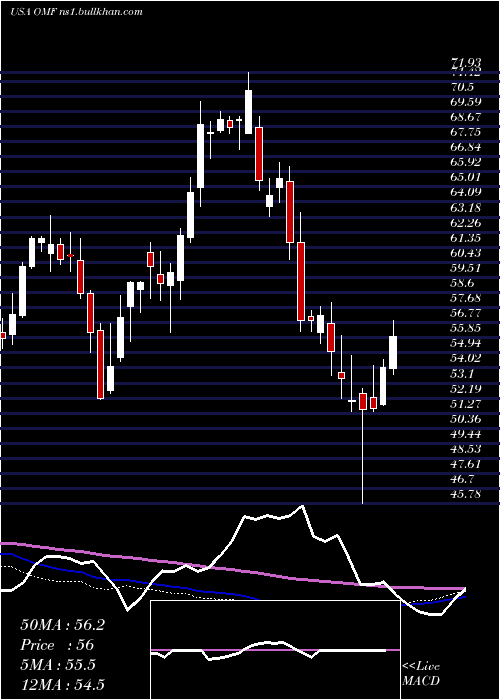Click the 45.78 bottom price label
Image resolution: width=500 pixels, height=700 pixels.
click(x=466, y=495)
